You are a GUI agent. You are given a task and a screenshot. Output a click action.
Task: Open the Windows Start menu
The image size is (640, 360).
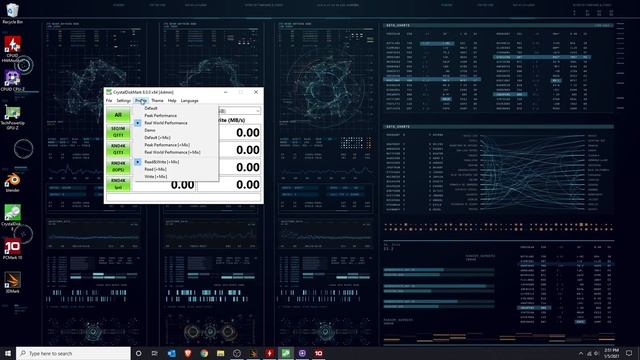(8, 353)
